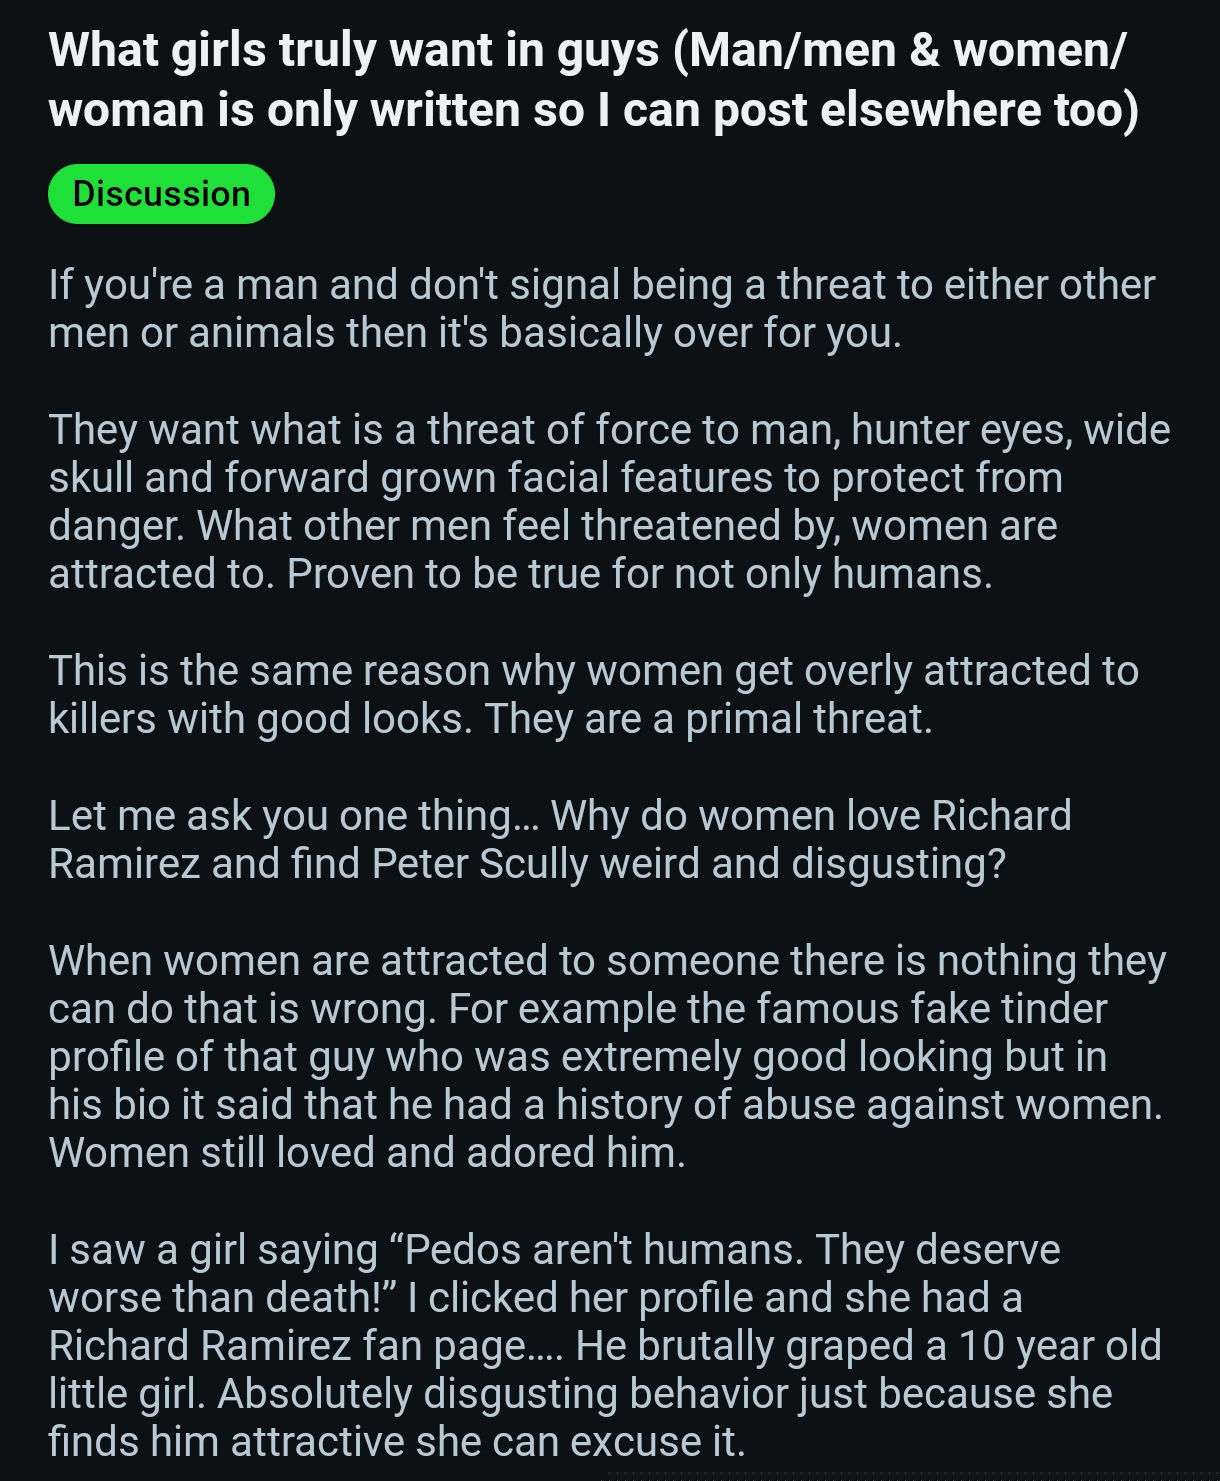Select the paragraph beginning 'If you're a man'
Viewport: 1220px width, 1481px height.
point(601,309)
